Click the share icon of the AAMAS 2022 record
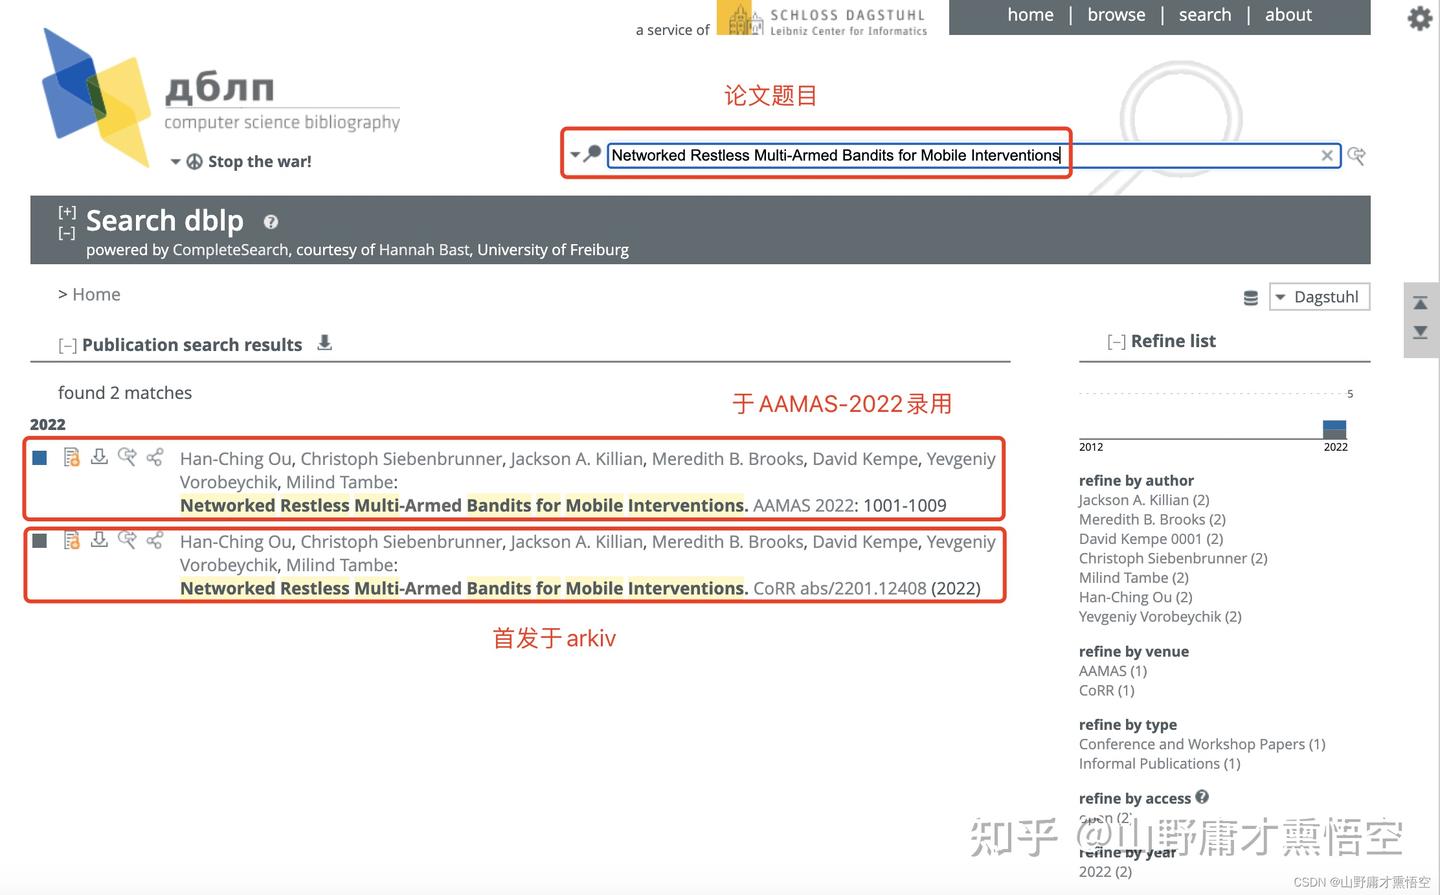This screenshot has width=1440, height=895. [x=155, y=457]
